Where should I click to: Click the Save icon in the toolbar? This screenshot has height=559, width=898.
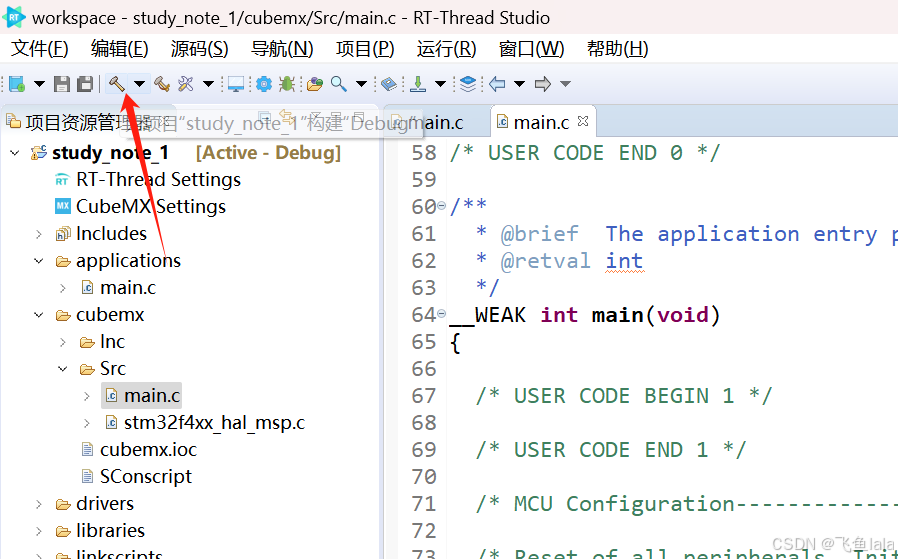point(62,84)
